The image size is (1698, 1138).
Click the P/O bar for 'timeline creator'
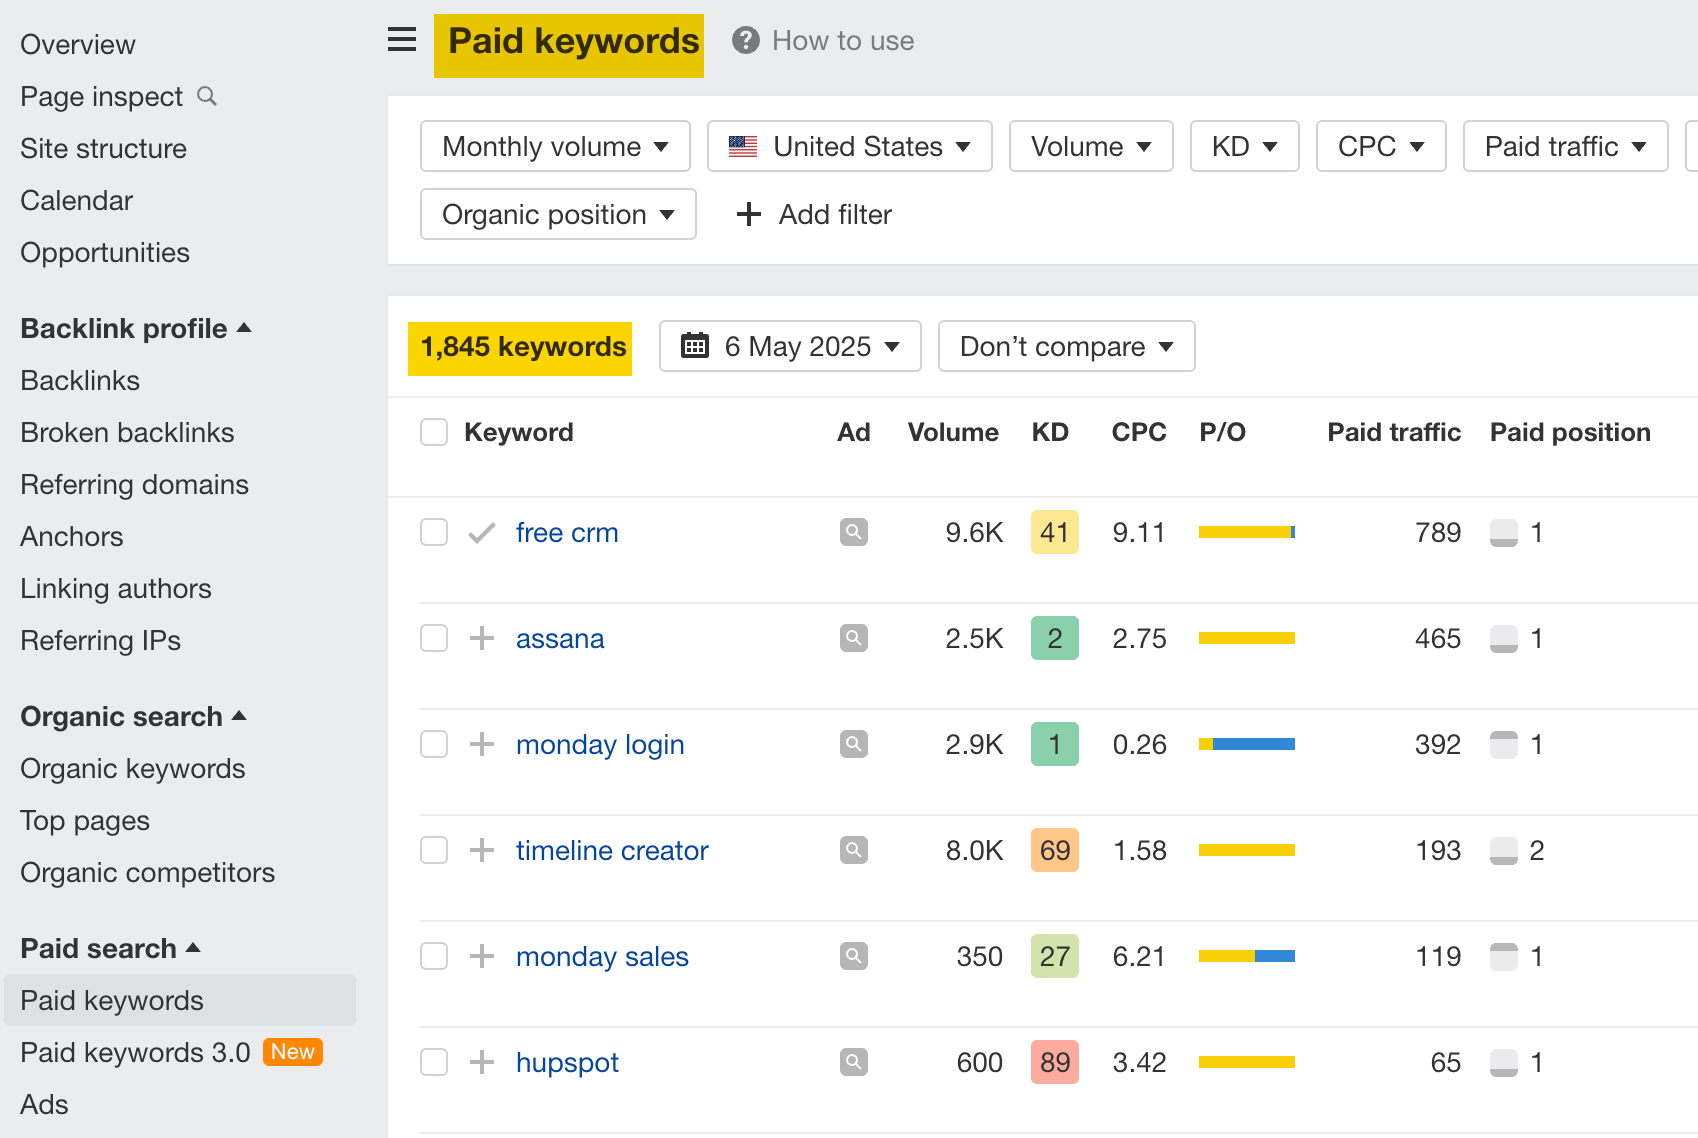(x=1246, y=850)
